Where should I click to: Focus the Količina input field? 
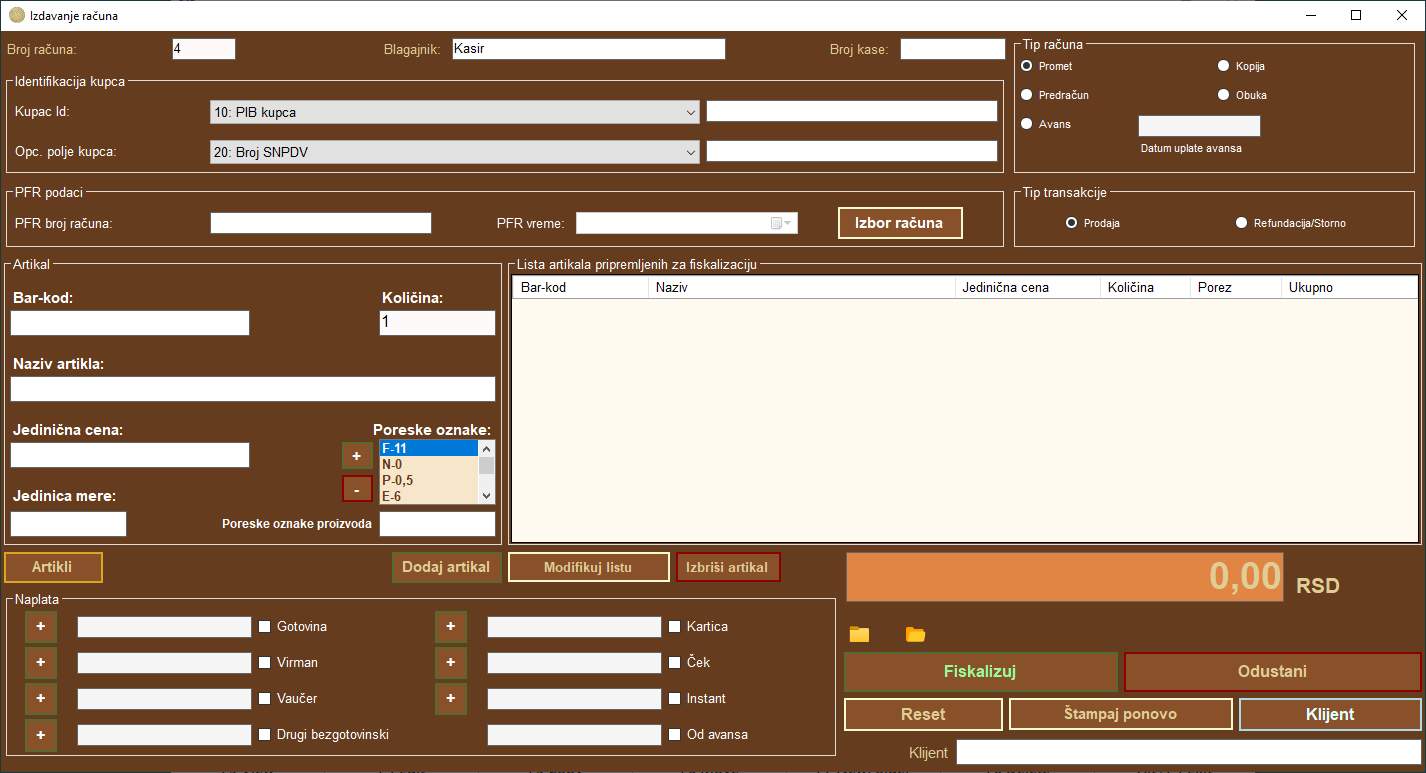pos(437,323)
